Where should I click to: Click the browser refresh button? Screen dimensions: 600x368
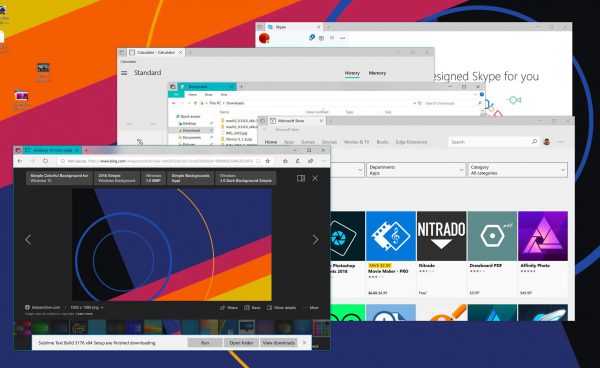pyautogui.click(x=45, y=161)
